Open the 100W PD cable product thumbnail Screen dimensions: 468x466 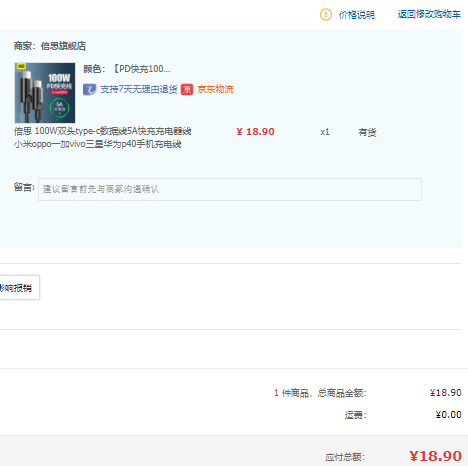(x=45, y=93)
